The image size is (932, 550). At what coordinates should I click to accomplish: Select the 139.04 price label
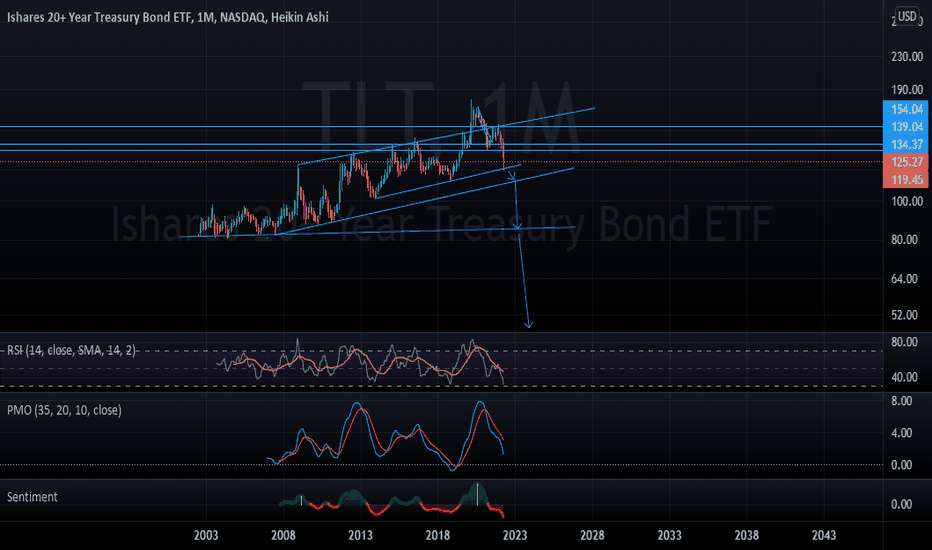pos(906,127)
